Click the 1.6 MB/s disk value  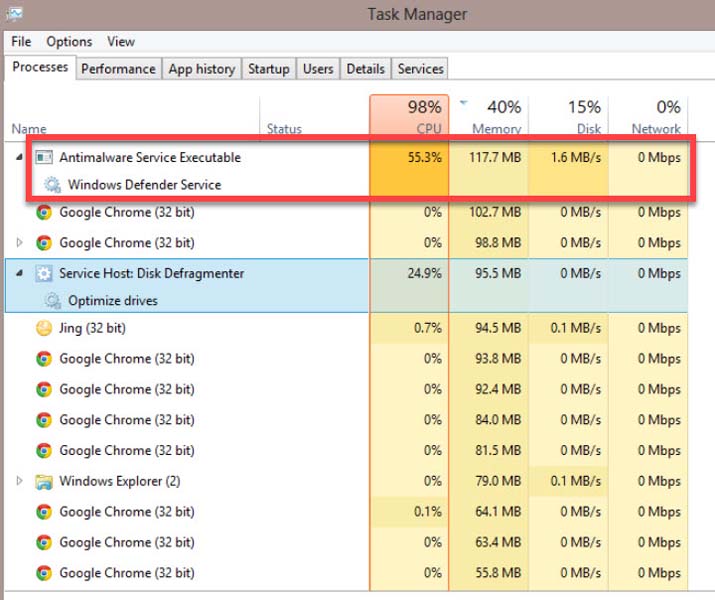tap(576, 157)
